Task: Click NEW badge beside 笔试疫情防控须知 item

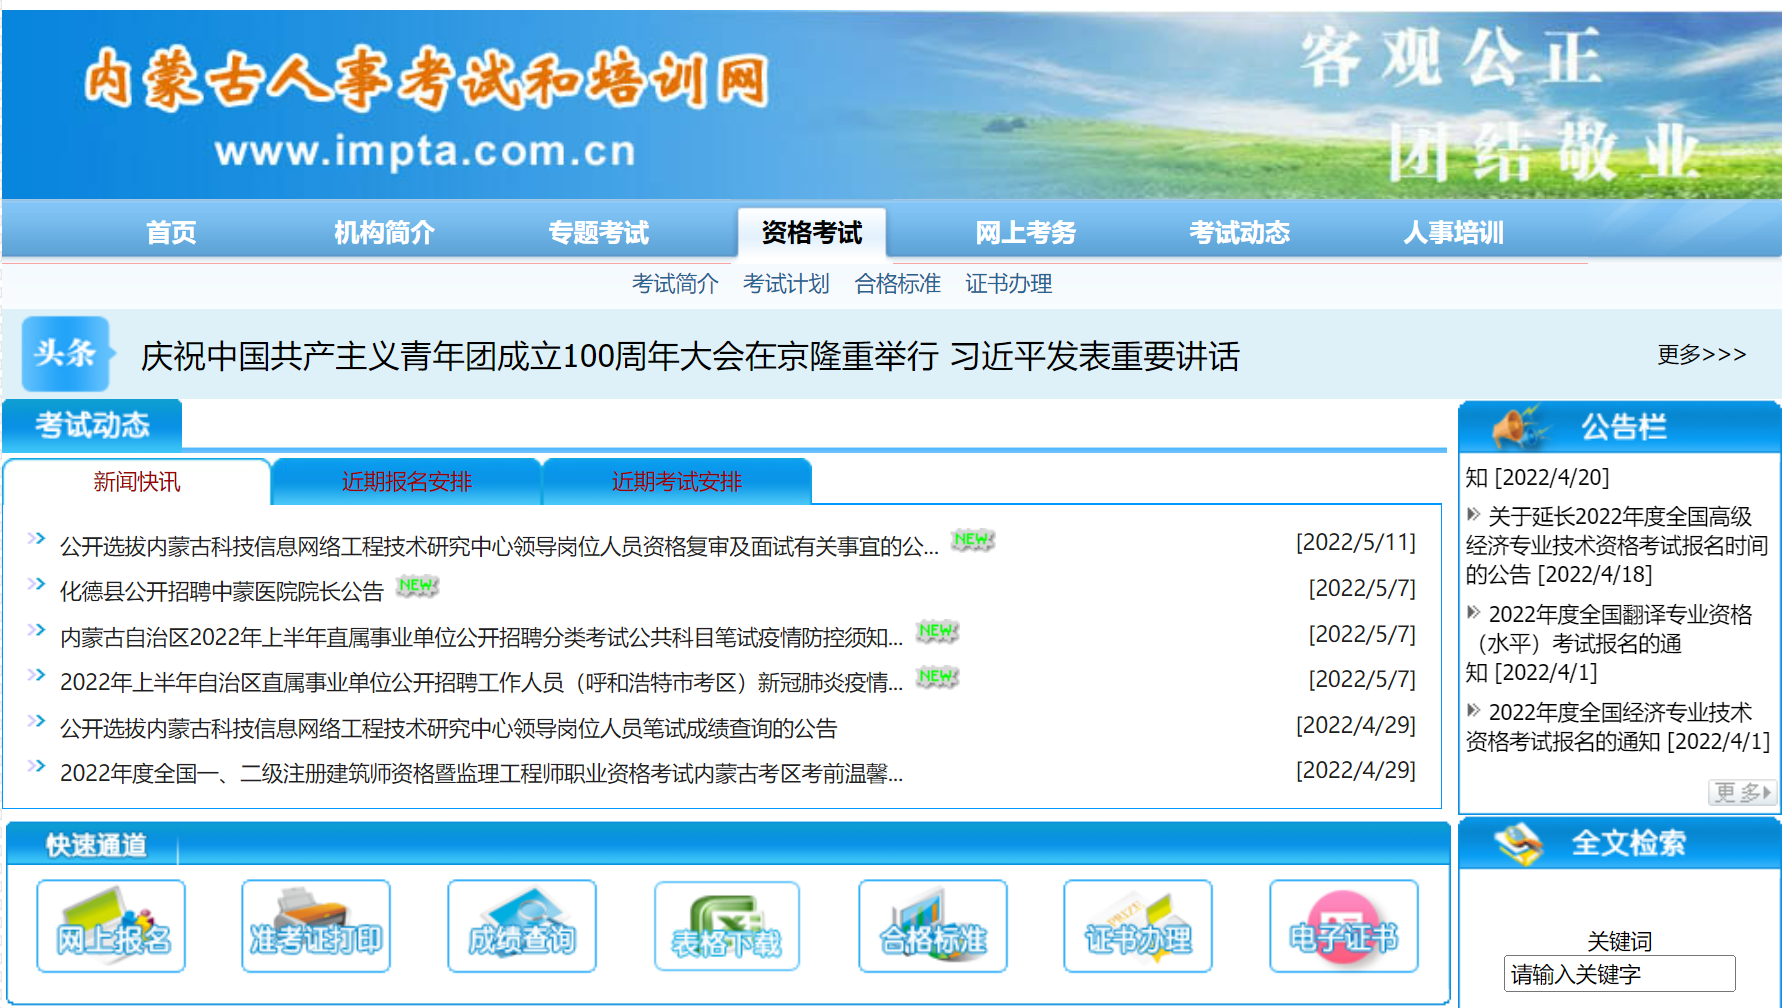Action: (937, 631)
